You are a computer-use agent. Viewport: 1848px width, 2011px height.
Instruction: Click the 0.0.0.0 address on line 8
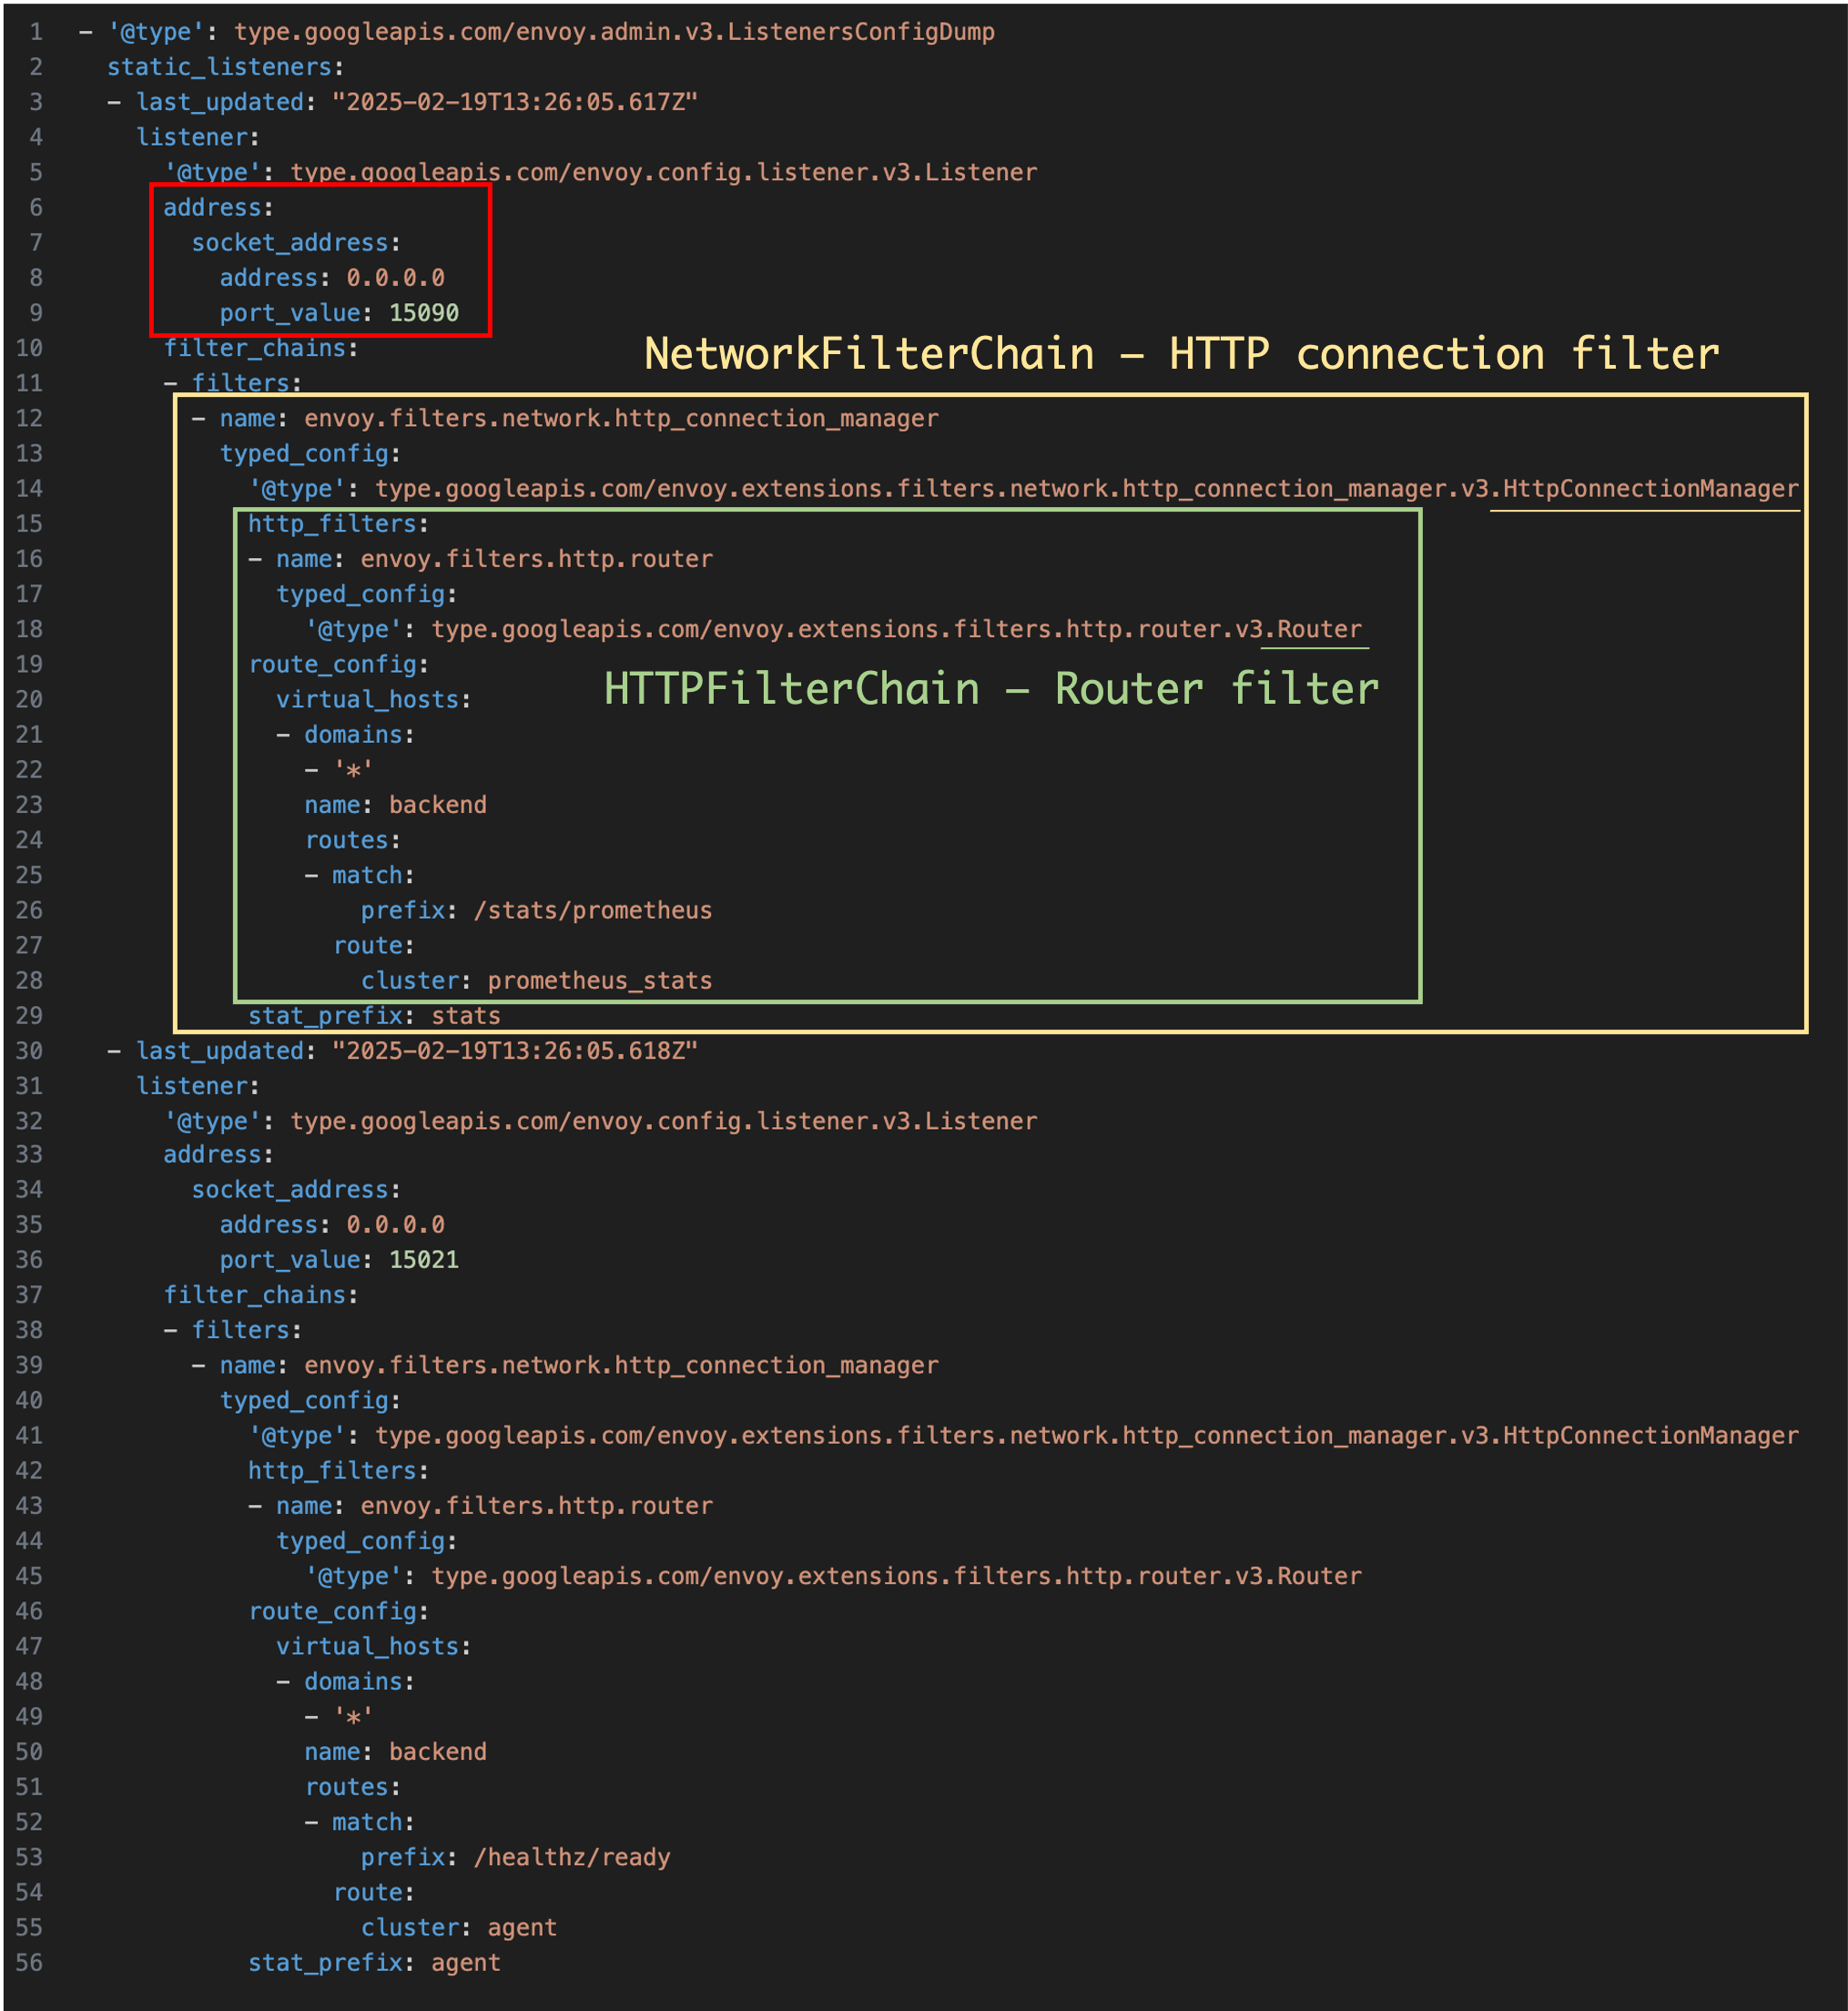[396, 278]
